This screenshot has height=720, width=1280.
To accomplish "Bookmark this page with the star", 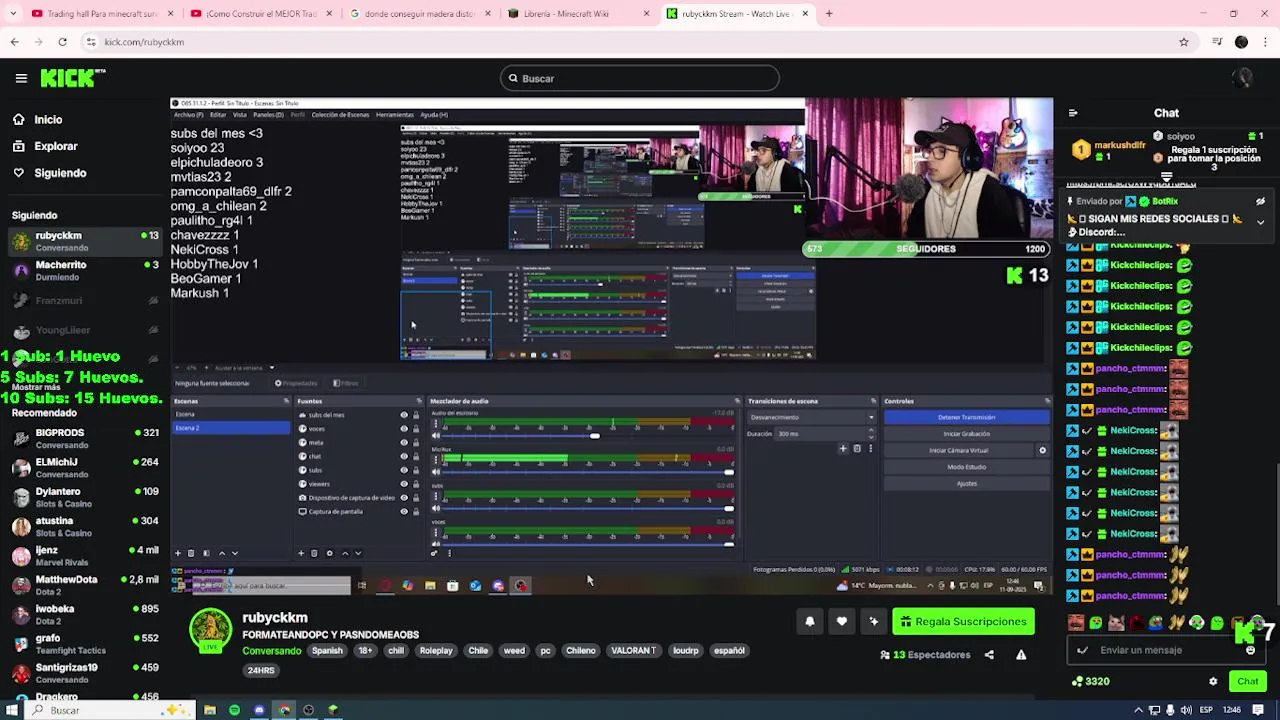I will [x=1184, y=42].
